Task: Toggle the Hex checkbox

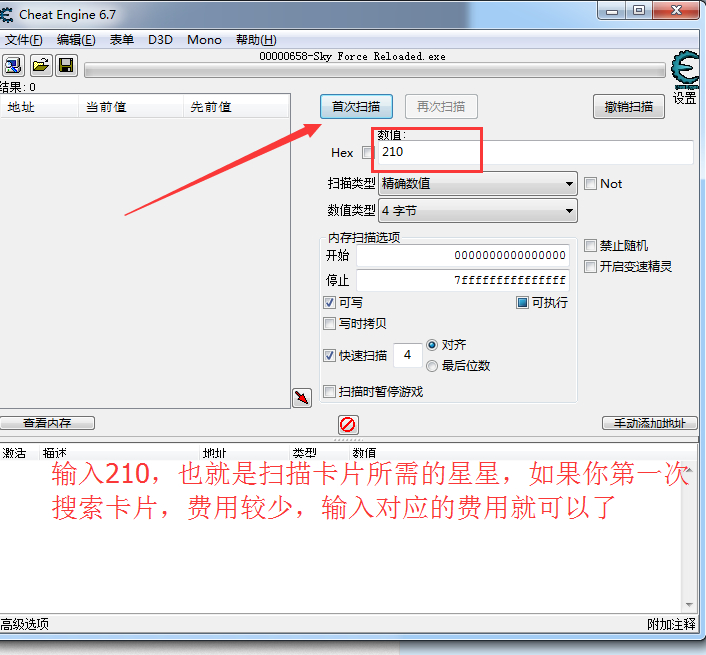Action: click(368, 153)
